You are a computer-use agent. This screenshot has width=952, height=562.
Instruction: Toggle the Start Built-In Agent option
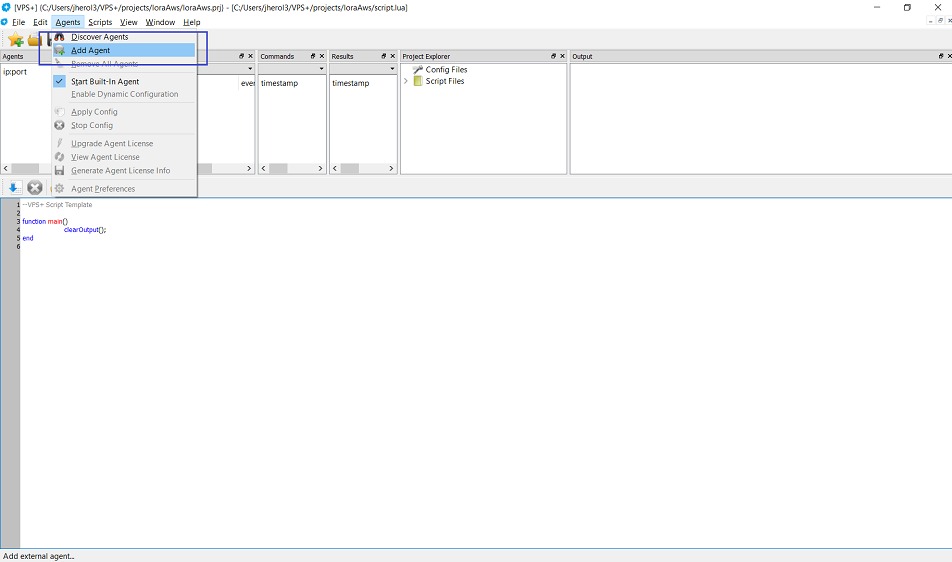tap(105, 81)
